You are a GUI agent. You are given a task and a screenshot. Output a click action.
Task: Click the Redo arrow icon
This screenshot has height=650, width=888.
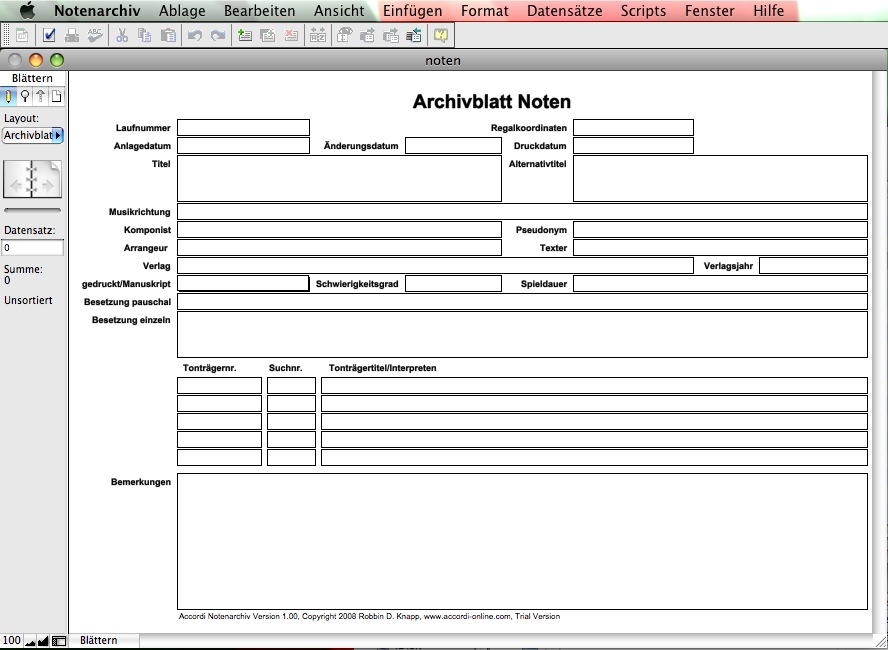(x=218, y=36)
